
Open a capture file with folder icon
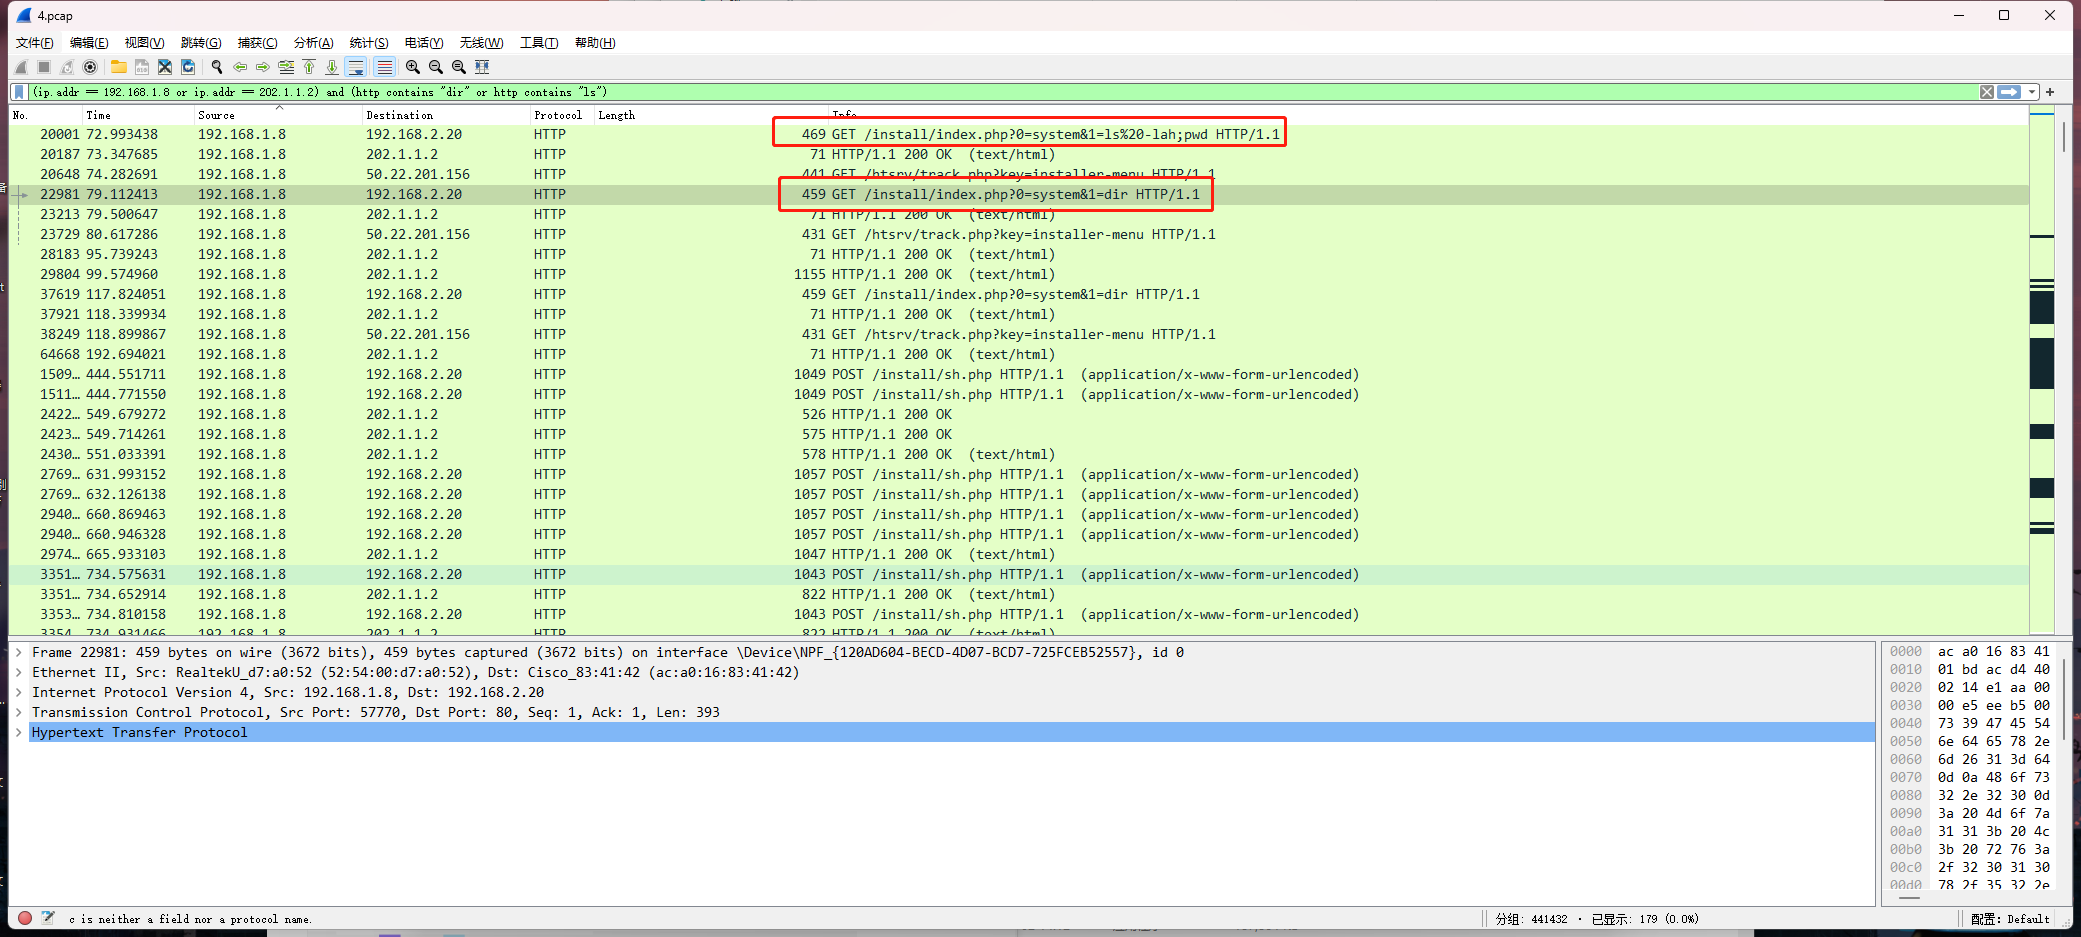tap(119, 67)
